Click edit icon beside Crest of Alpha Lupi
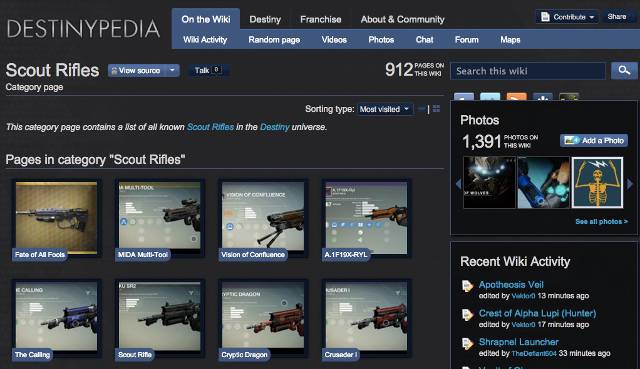The height and width of the screenshot is (369, 640). pos(467,315)
